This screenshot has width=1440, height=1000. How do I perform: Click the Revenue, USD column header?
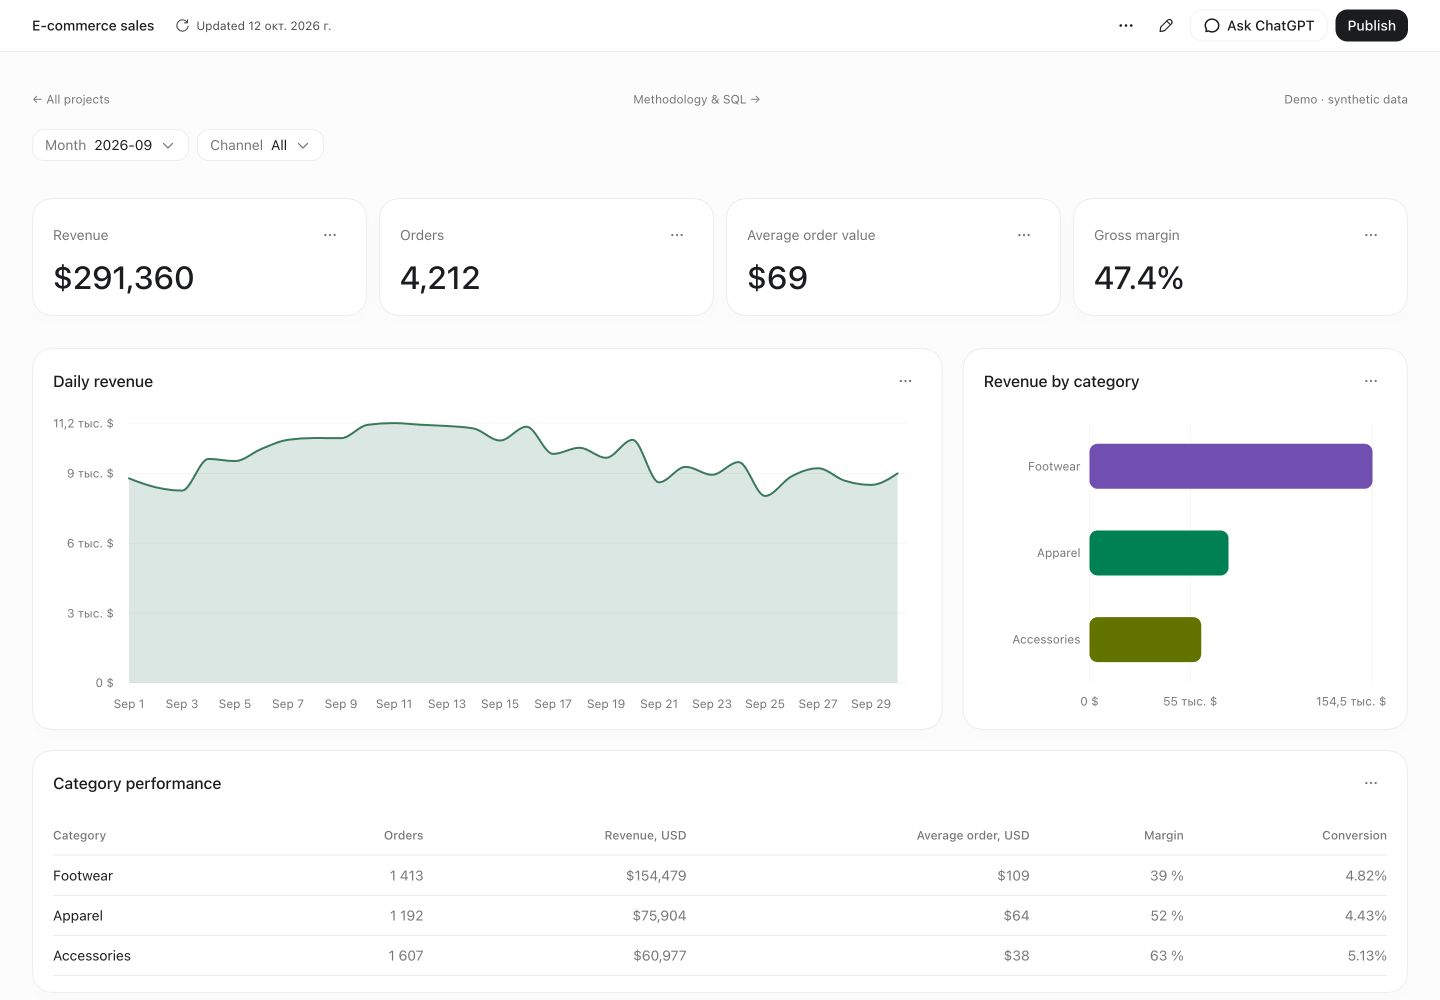tap(645, 835)
